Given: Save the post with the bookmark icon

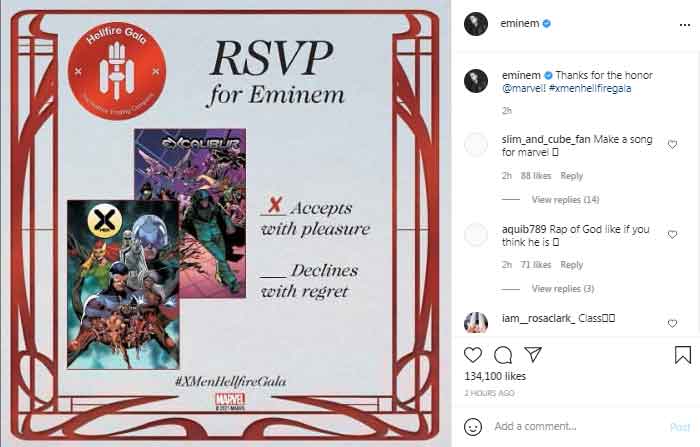Looking at the screenshot, I should (x=683, y=355).
